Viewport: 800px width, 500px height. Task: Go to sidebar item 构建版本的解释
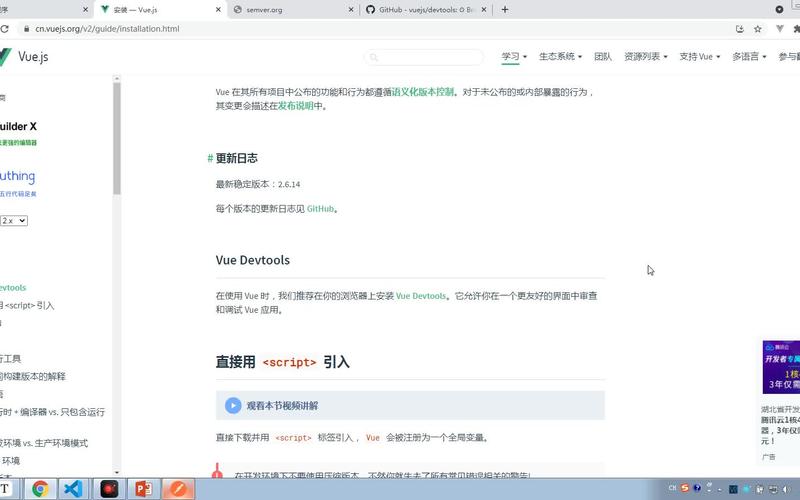pos(33,377)
